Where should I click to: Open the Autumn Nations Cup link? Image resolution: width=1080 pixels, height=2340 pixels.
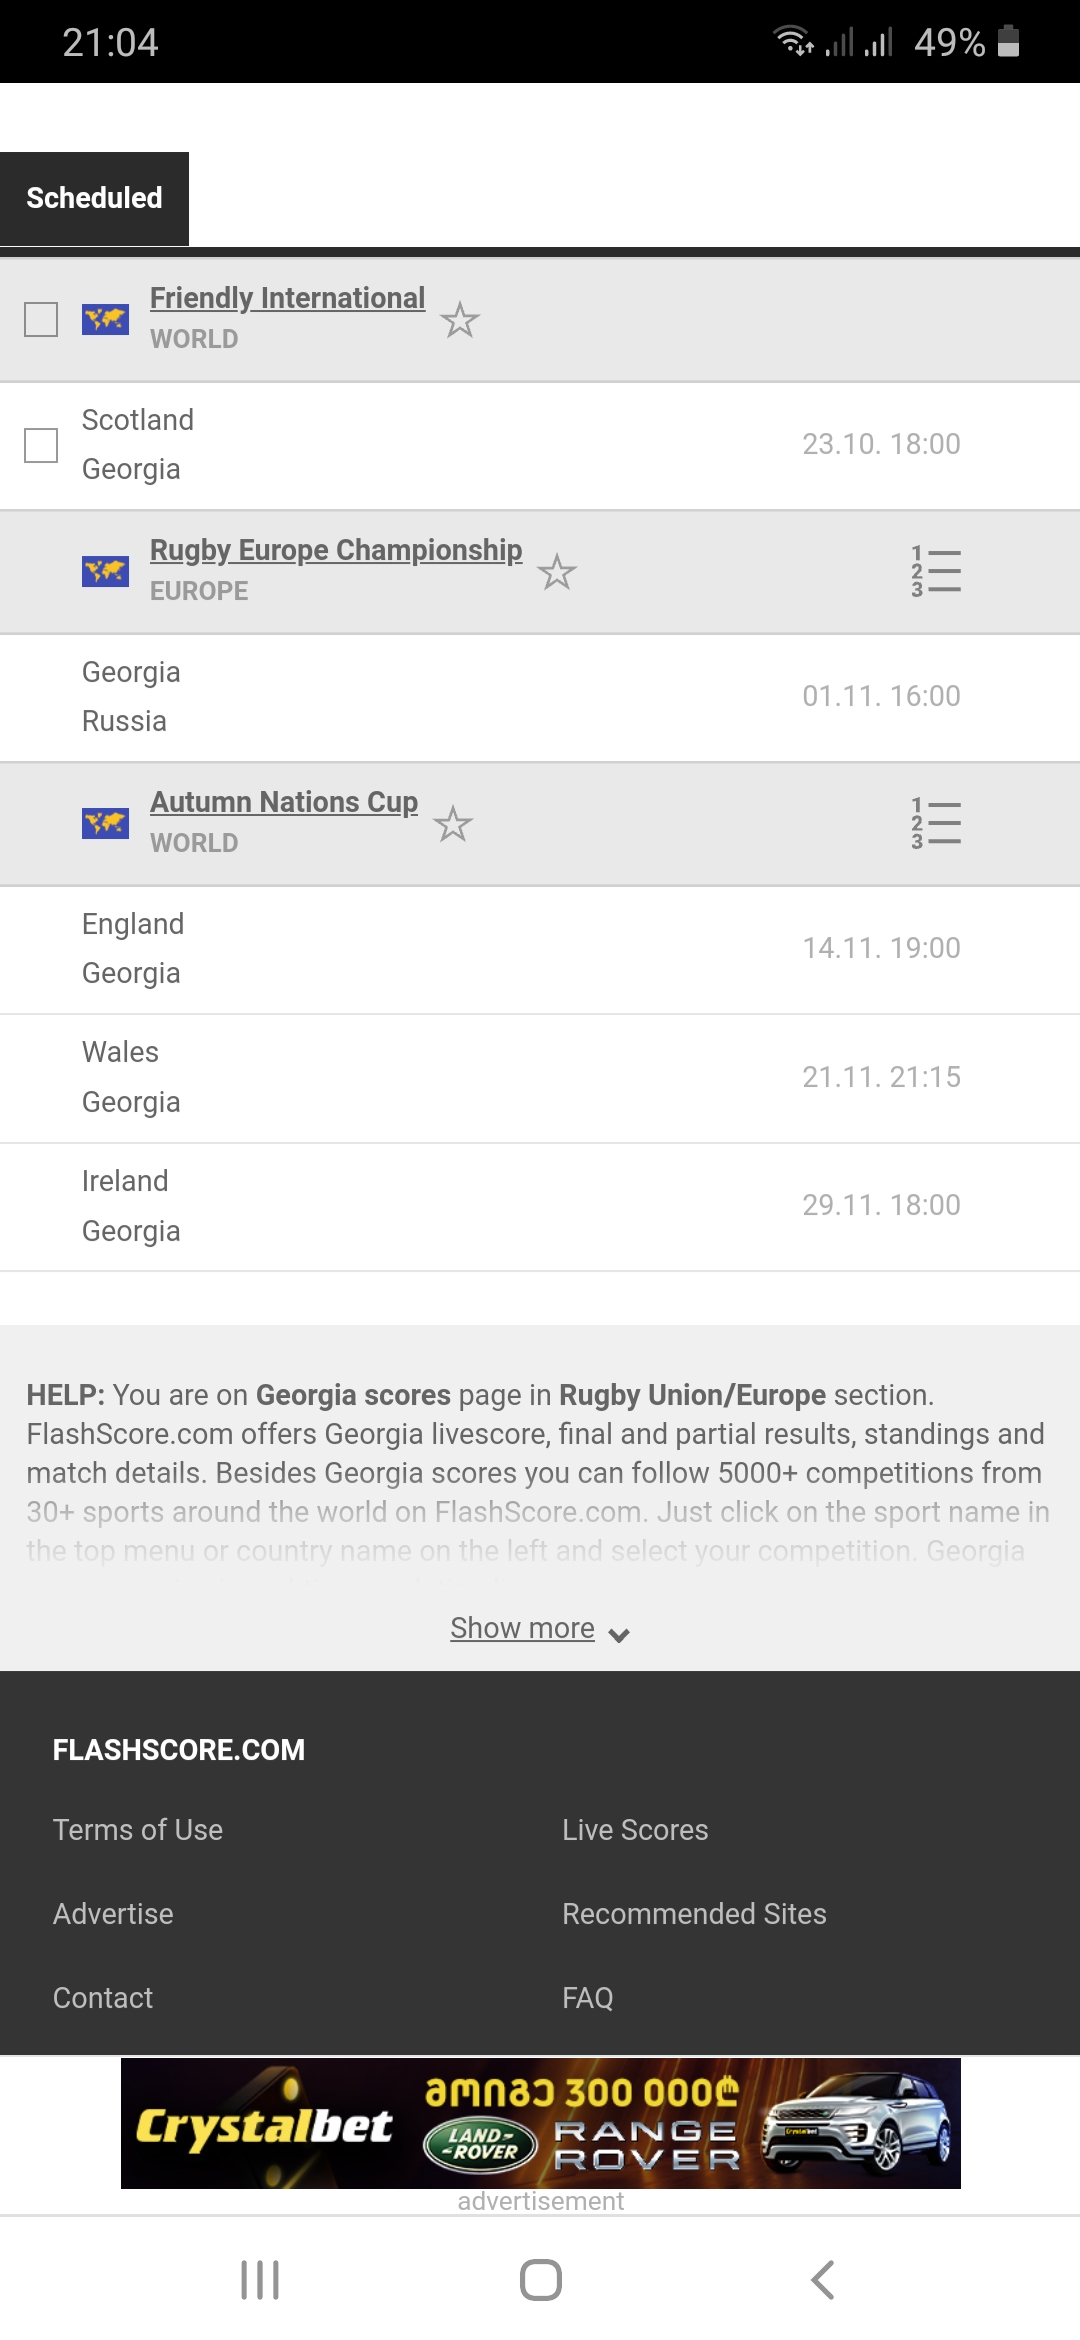coord(284,802)
